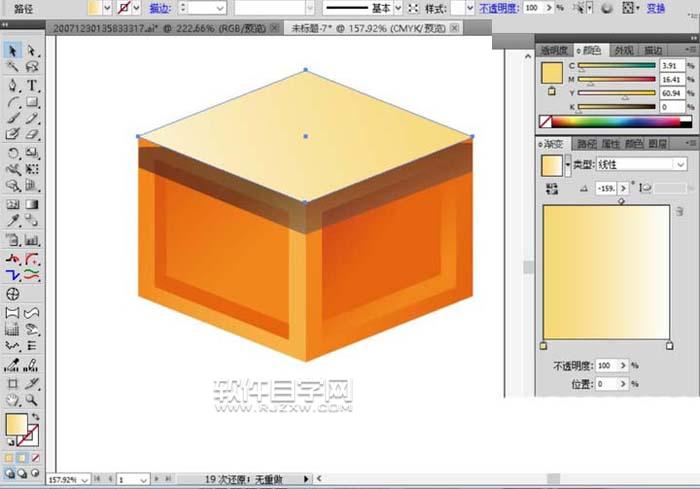Click the left gradient color stop
700x489 pixels.
[x=543, y=347]
